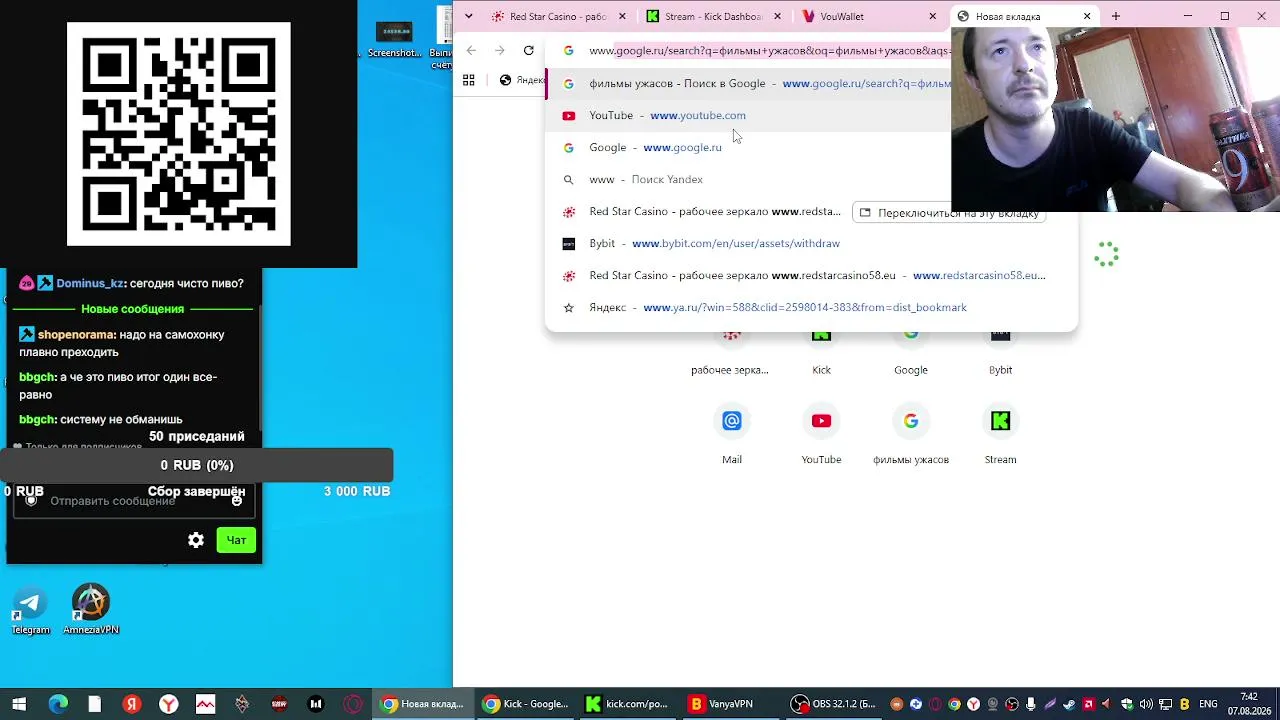The height and width of the screenshot is (720, 1280).
Task: Close the Stream - Kick Dashboard tab
Action: tap(777, 16)
